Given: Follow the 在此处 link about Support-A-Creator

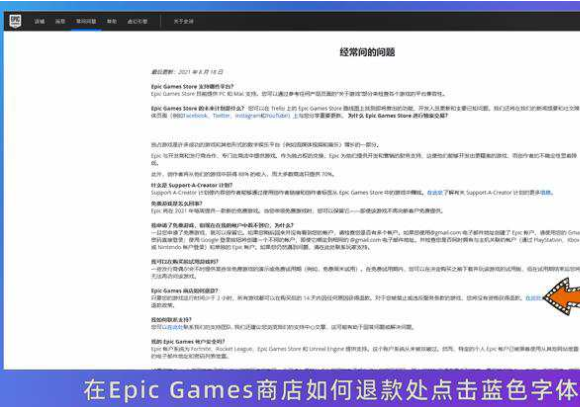Looking at the screenshot, I should click(x=435, y=193).
